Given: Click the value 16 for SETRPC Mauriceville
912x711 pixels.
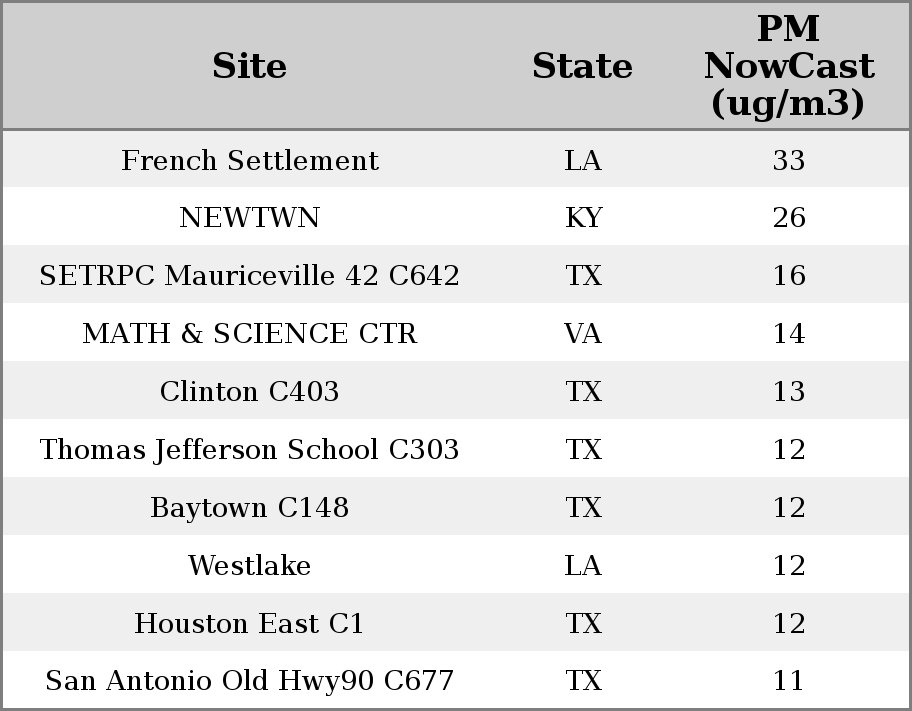Looking at the screenshot, I should tap(789, 275).
